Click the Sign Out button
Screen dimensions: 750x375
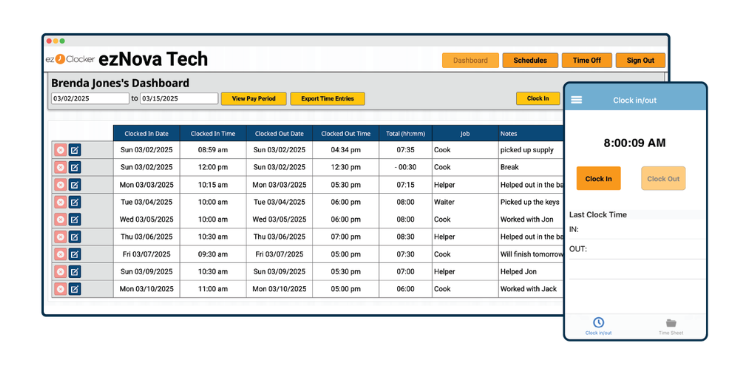(x=640, y=60)
